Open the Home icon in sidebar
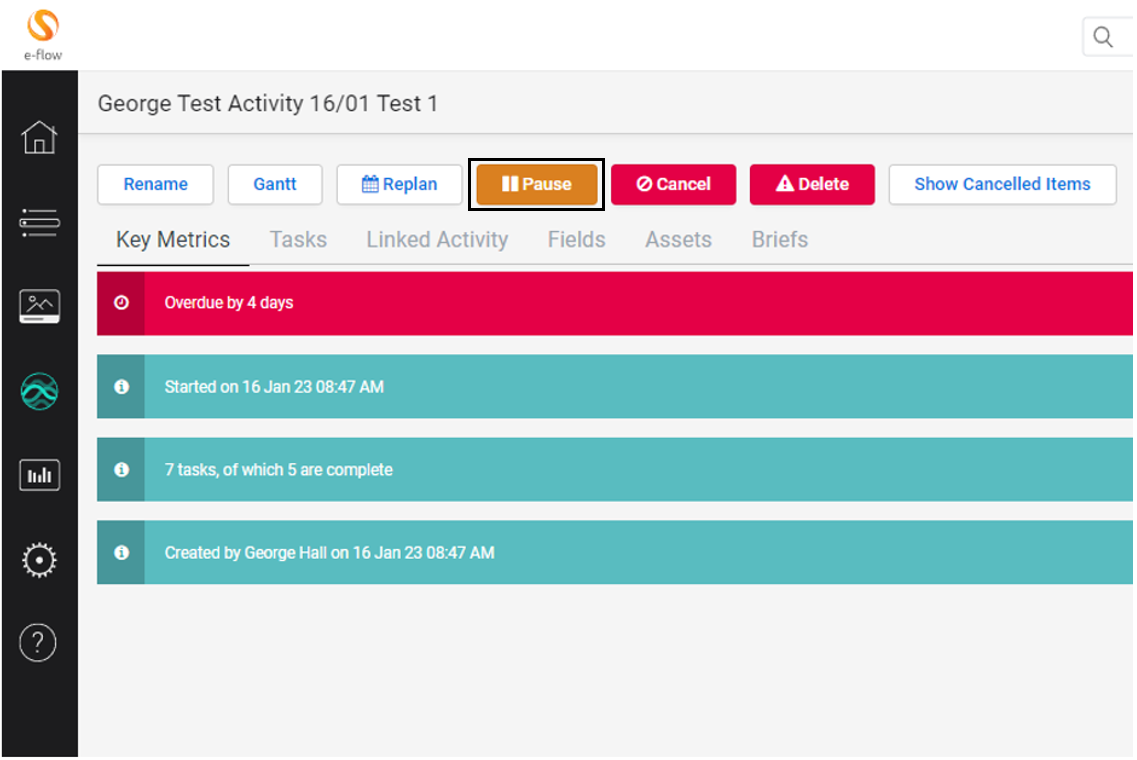 pos(40,137)
